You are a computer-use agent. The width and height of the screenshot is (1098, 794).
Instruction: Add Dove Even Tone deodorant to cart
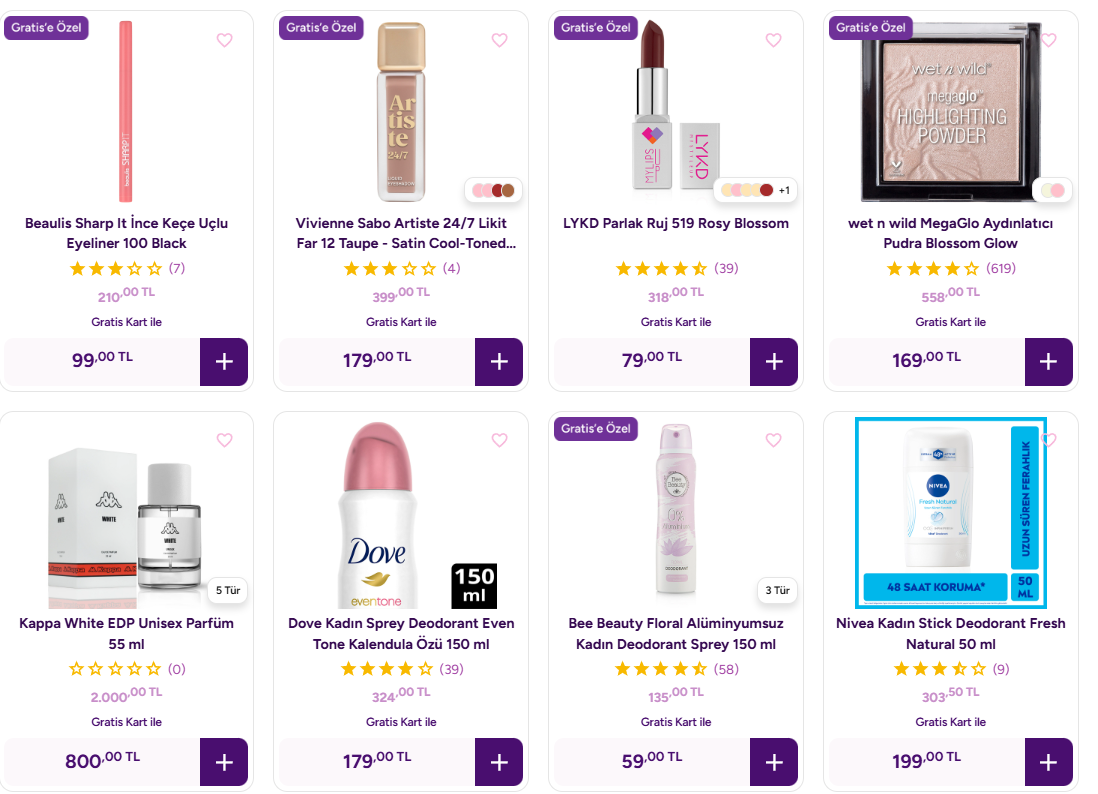tap(499, 762)
